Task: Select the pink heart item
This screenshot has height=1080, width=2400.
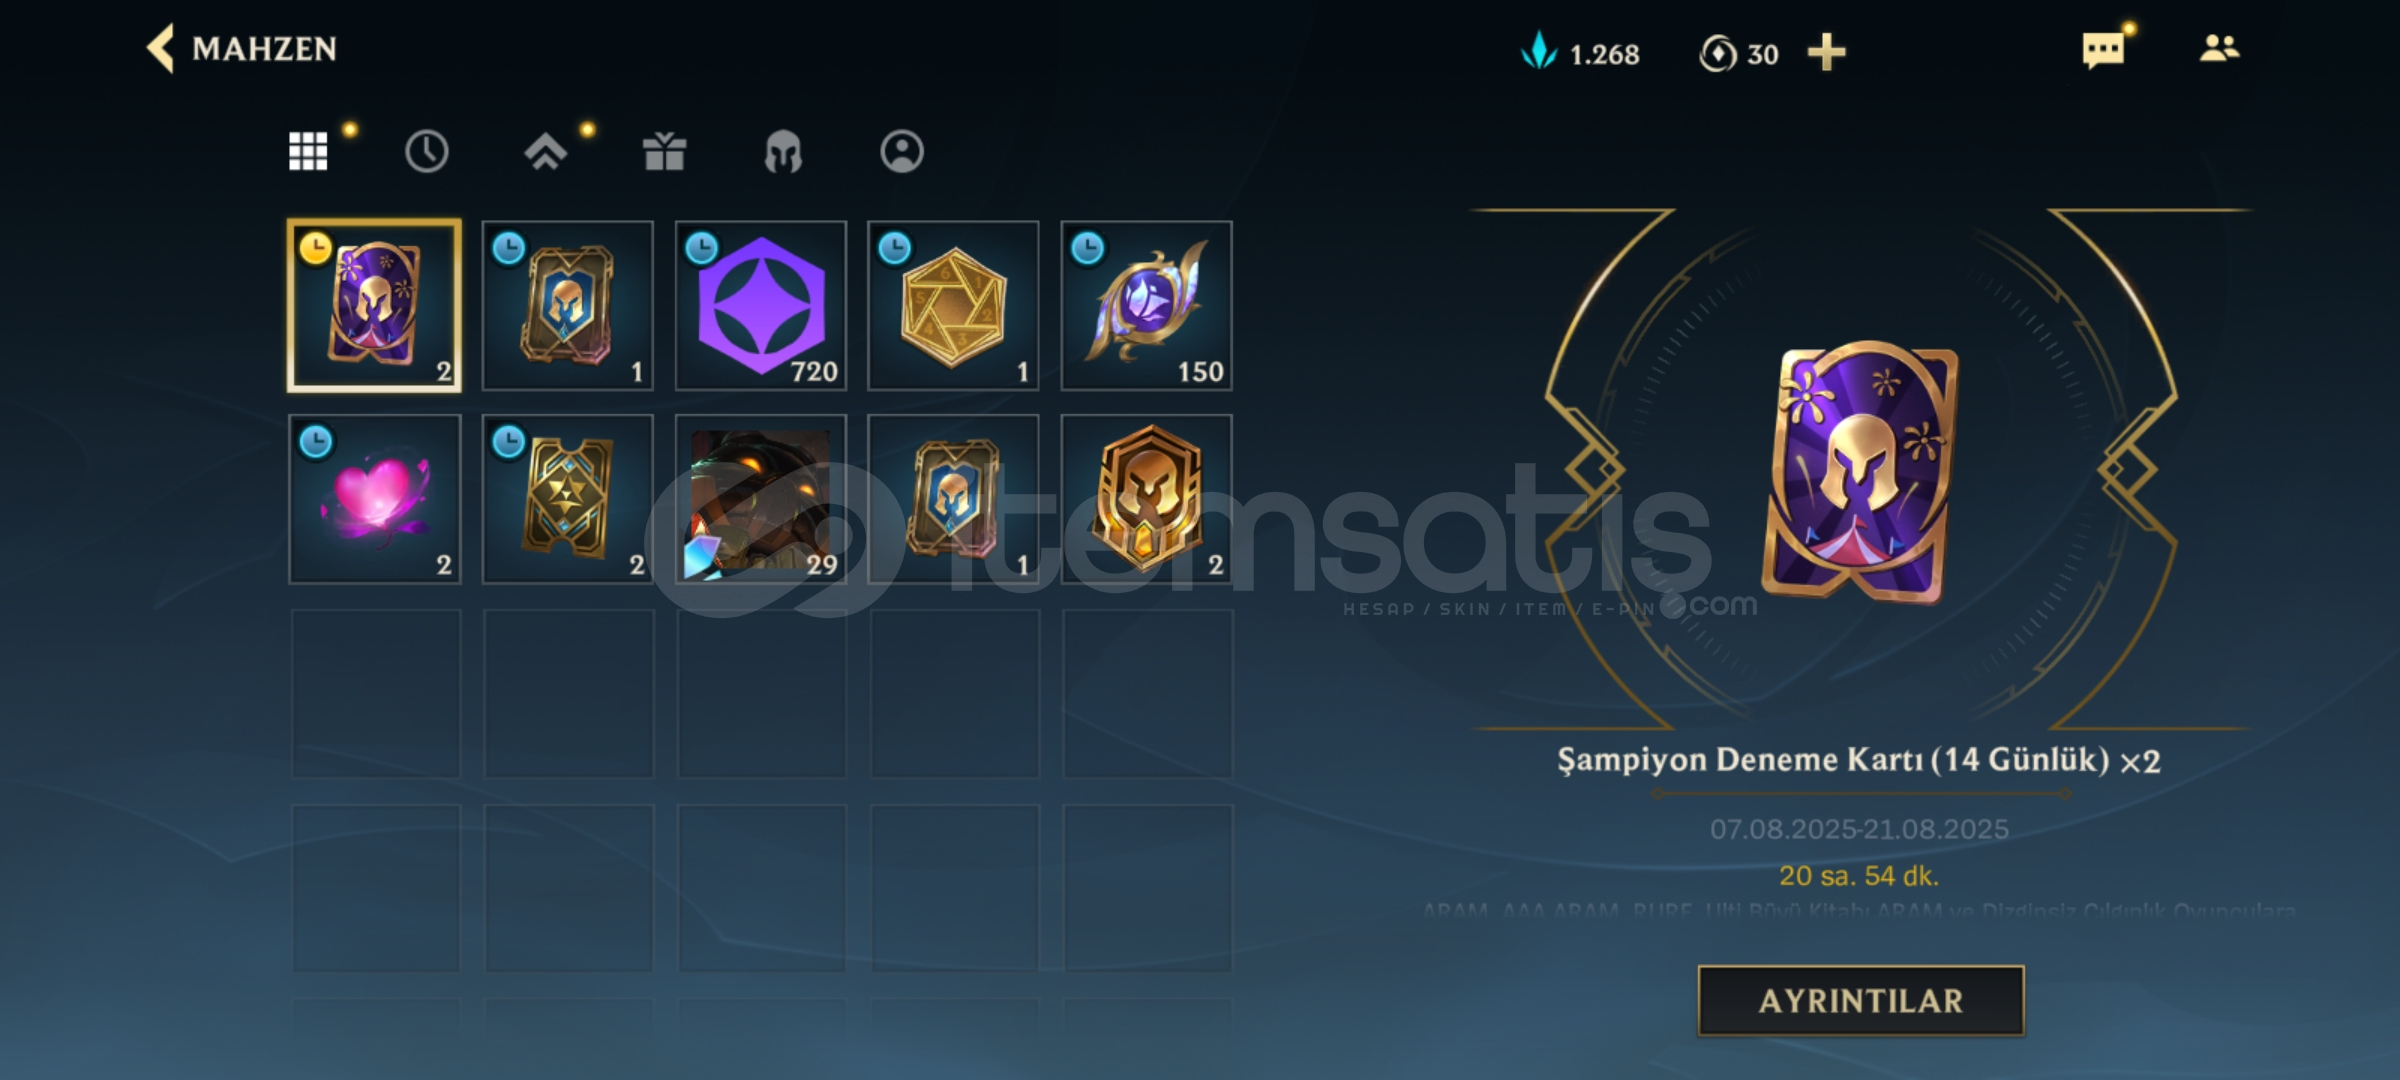Action: click(x=375, y=499)
